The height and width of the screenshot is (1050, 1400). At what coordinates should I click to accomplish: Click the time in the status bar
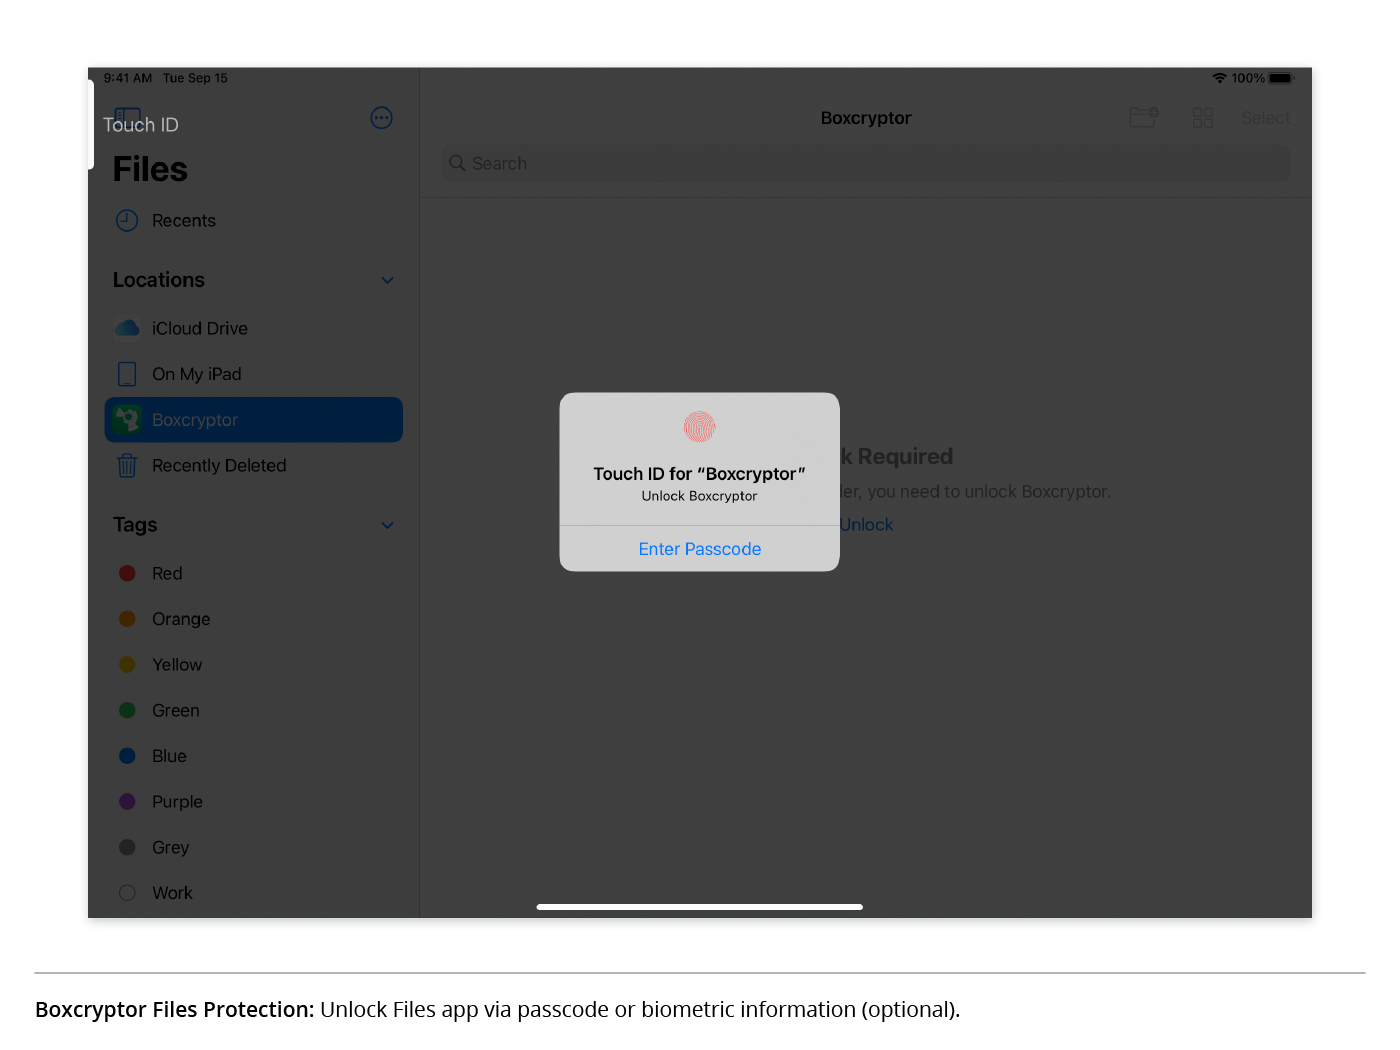pos(128,78)
